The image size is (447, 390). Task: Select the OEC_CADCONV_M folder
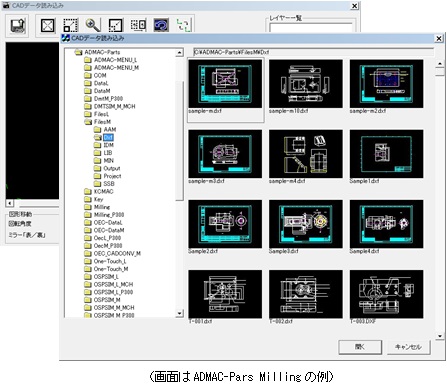click(117, 253)
